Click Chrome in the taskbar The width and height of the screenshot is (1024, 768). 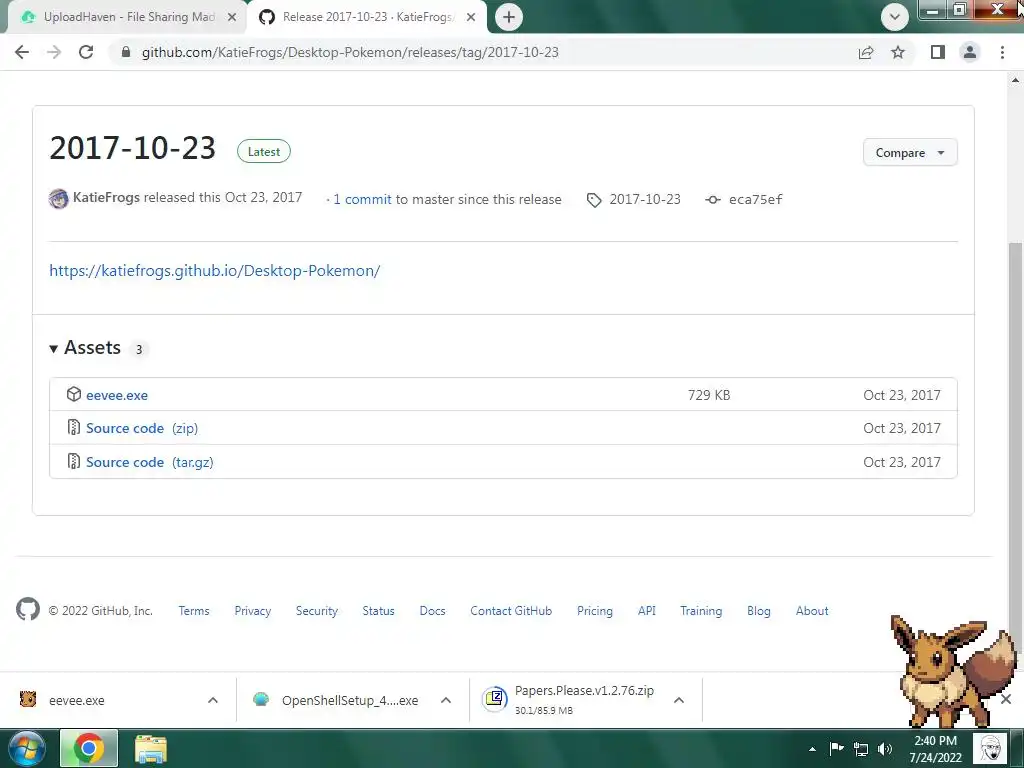[89, 748]
